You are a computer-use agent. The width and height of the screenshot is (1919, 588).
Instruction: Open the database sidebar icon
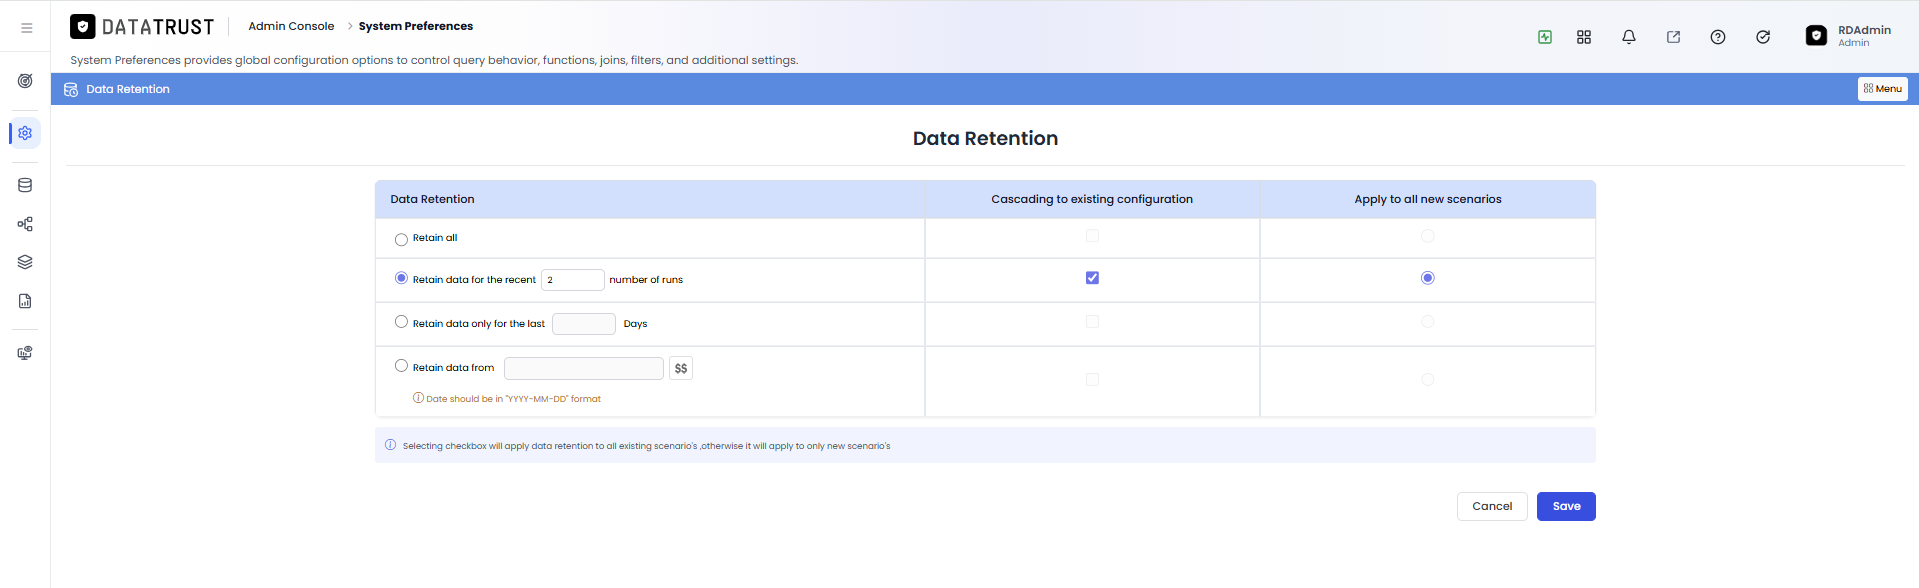(x=25, y=185)
